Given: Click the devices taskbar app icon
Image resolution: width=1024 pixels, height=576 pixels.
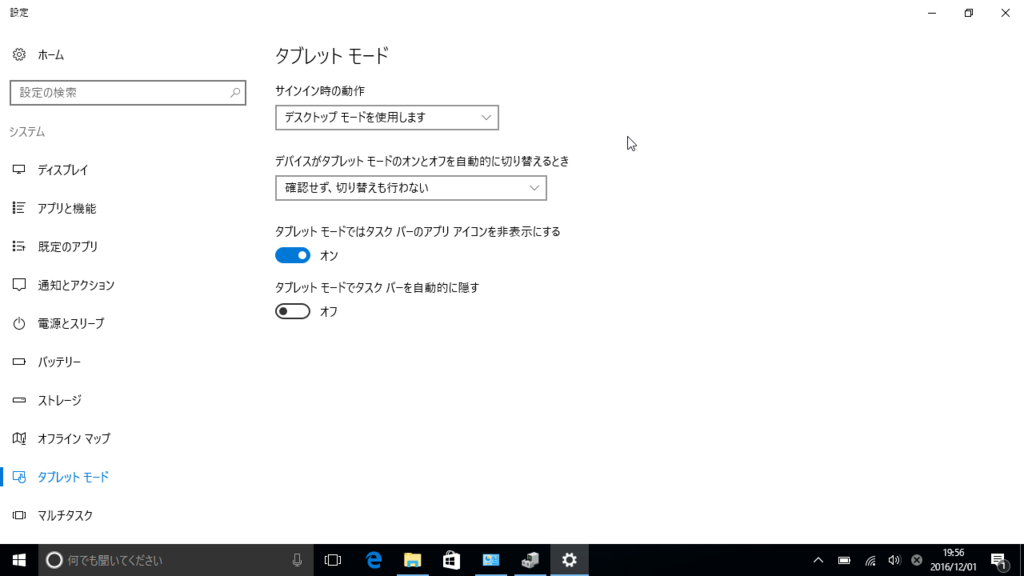Looking at the screenshot, I should tap(530, 560).
